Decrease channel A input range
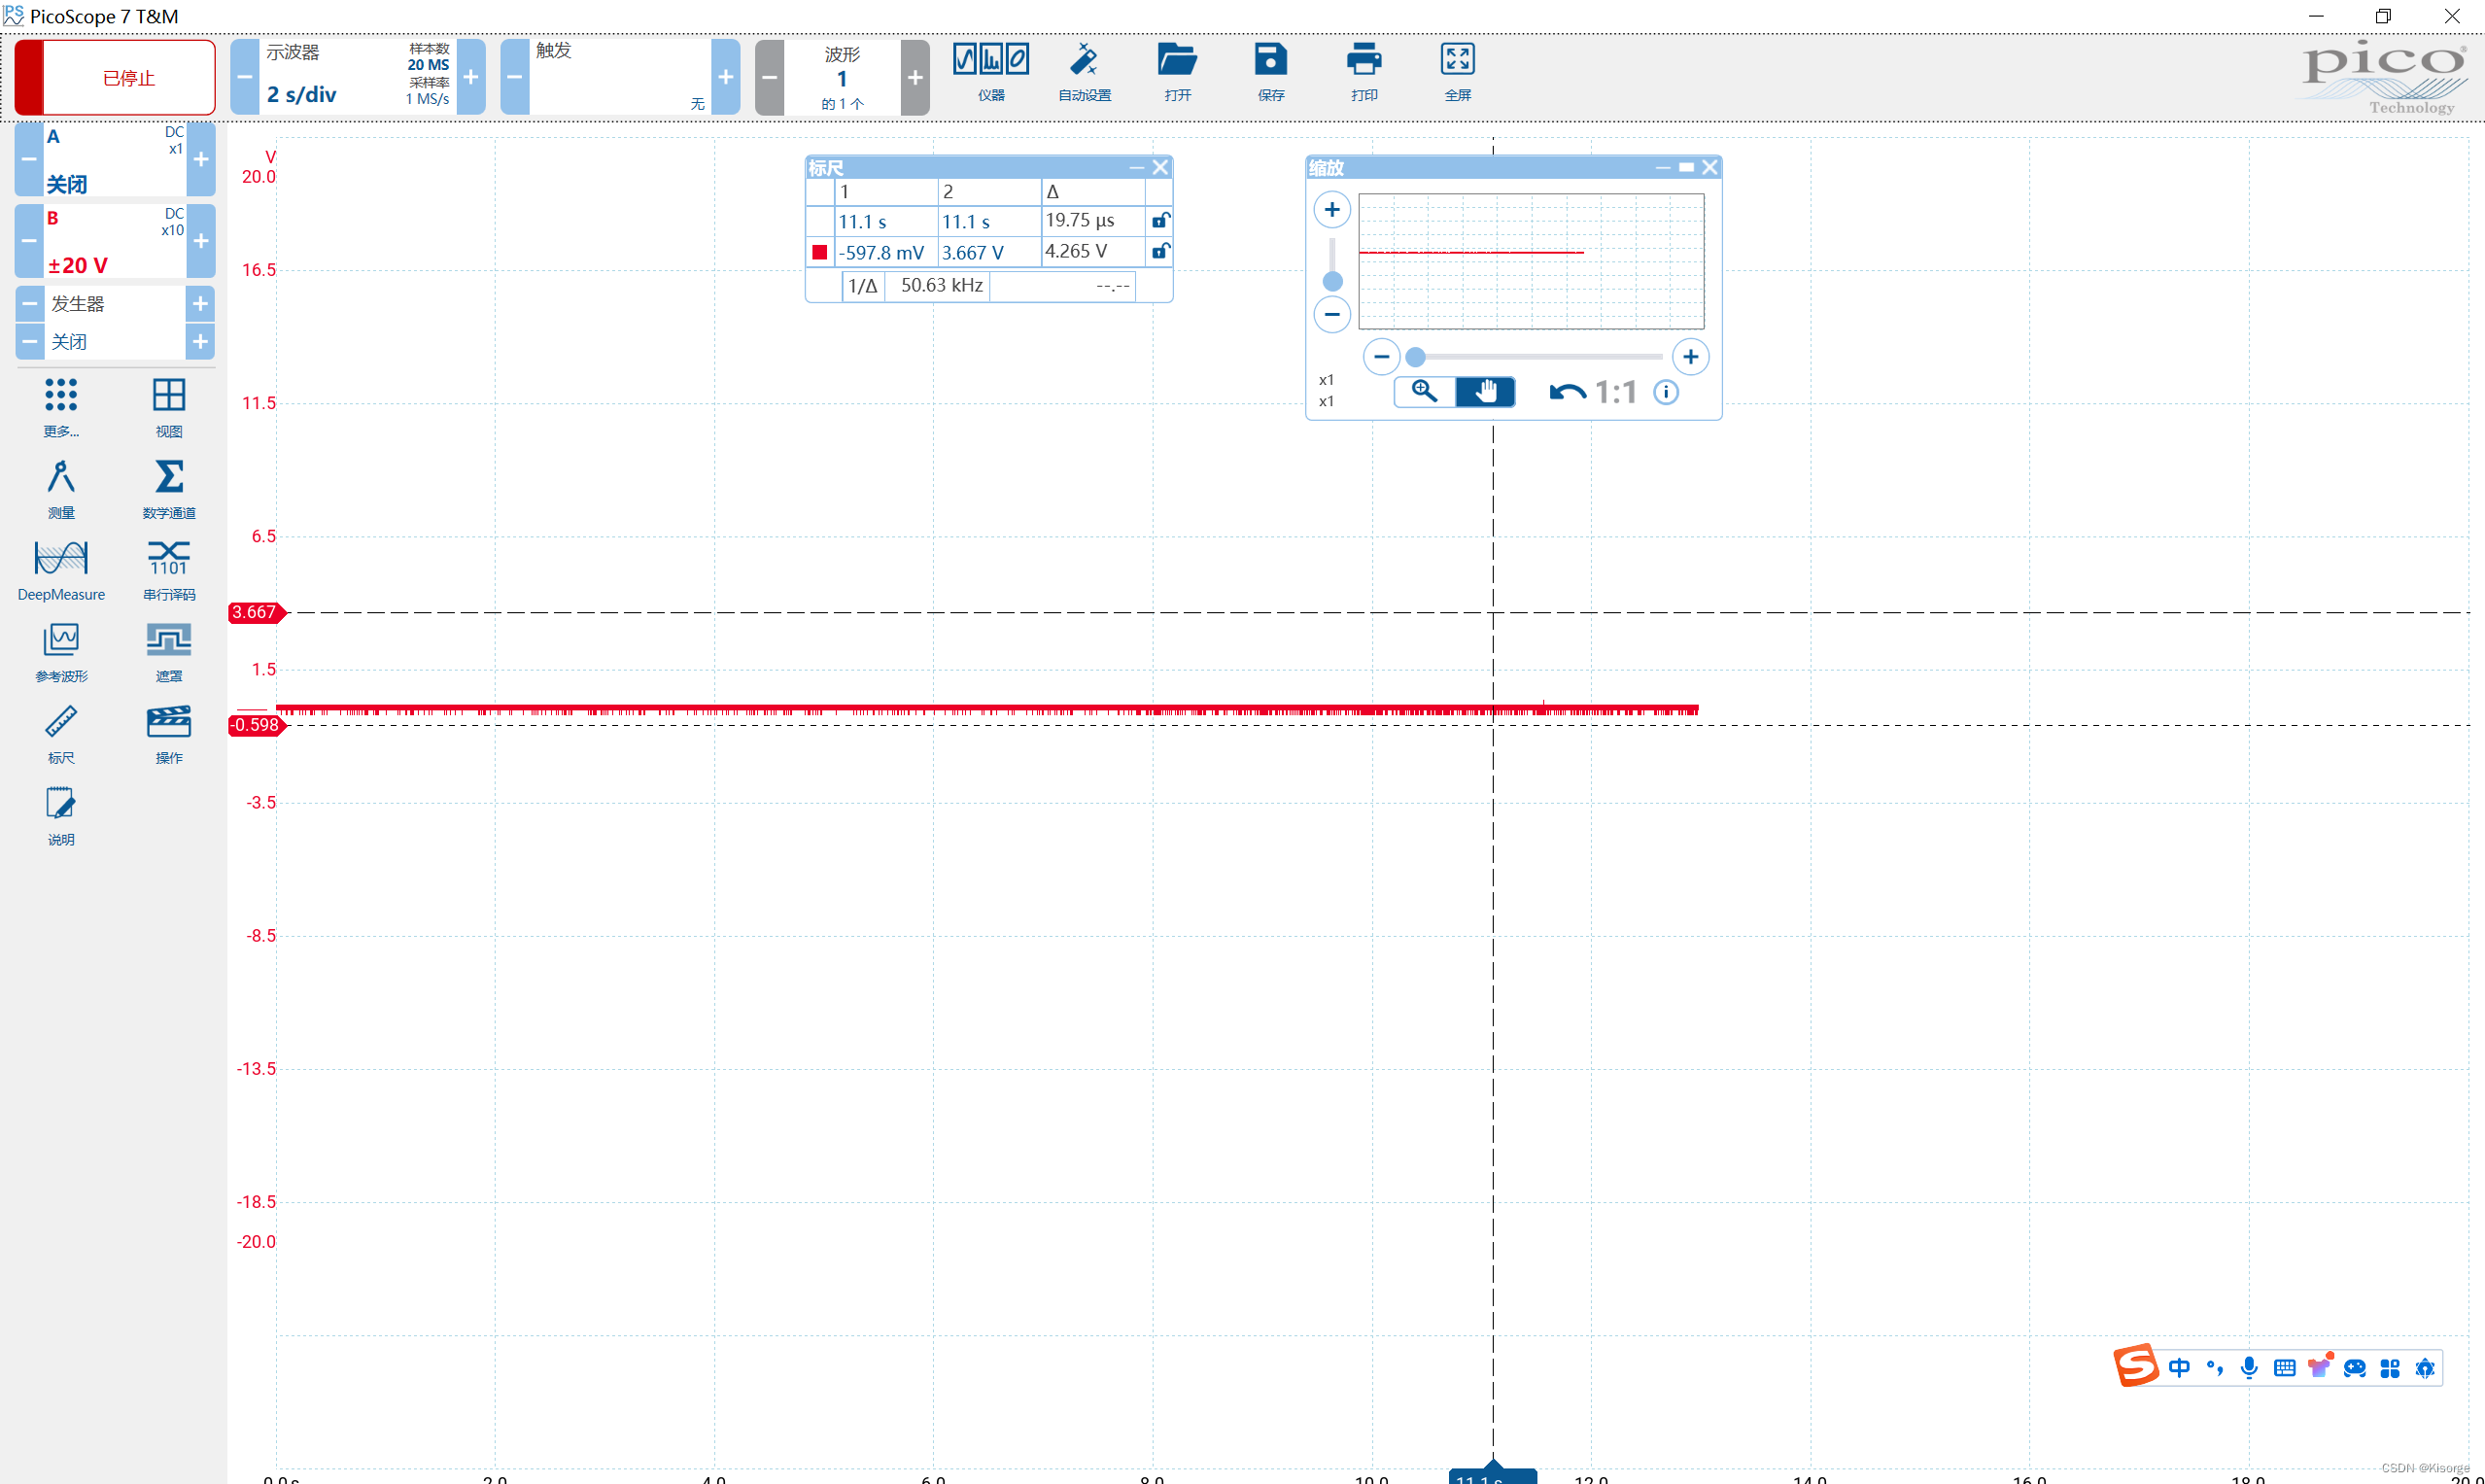This screenshot has height=1484, width=2485. click(29, 160)
